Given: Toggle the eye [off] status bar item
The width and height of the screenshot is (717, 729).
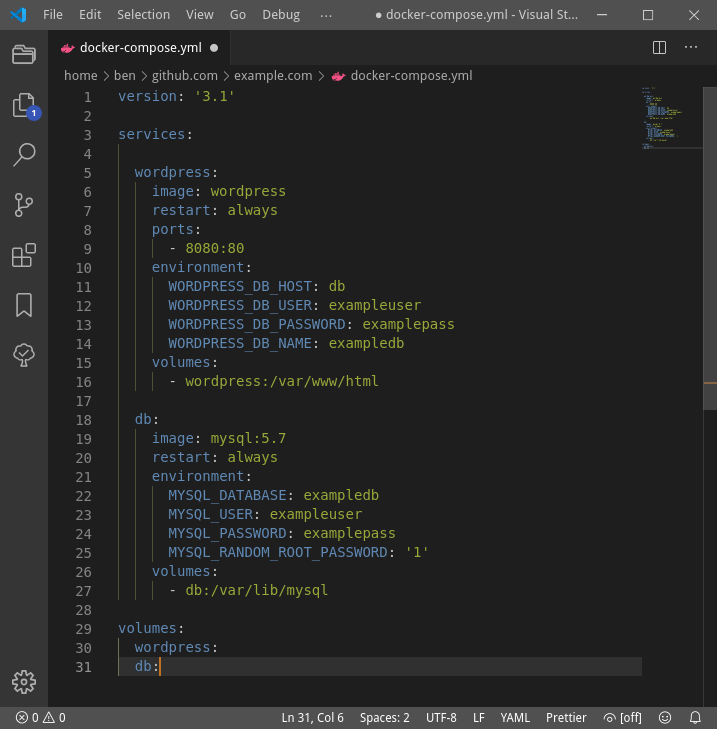Looking at the screenshot, I should point(623,718).
